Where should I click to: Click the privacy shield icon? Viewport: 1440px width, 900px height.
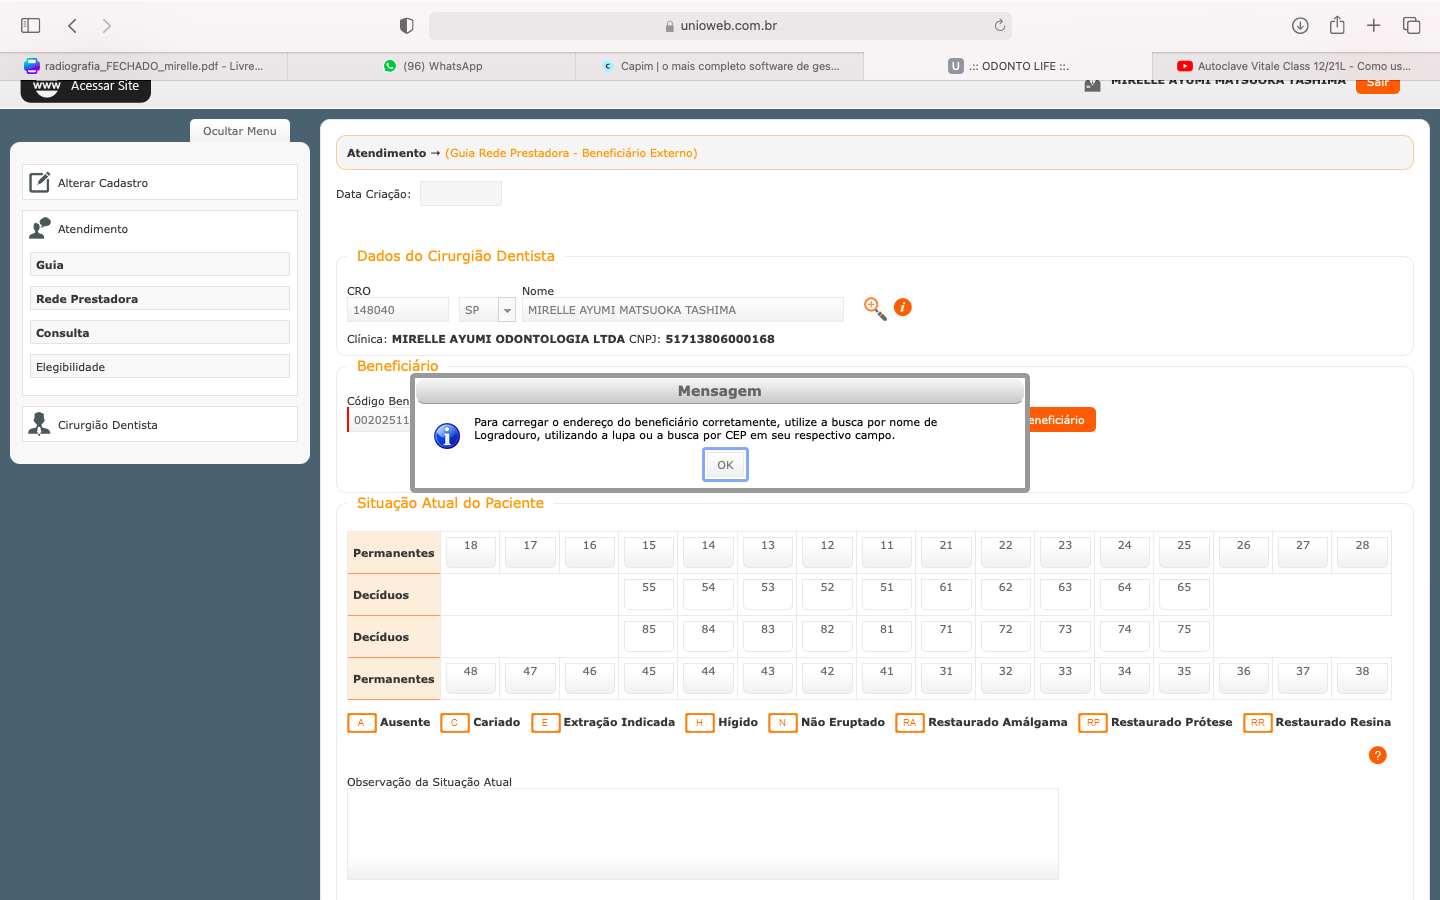coord(406,25)
